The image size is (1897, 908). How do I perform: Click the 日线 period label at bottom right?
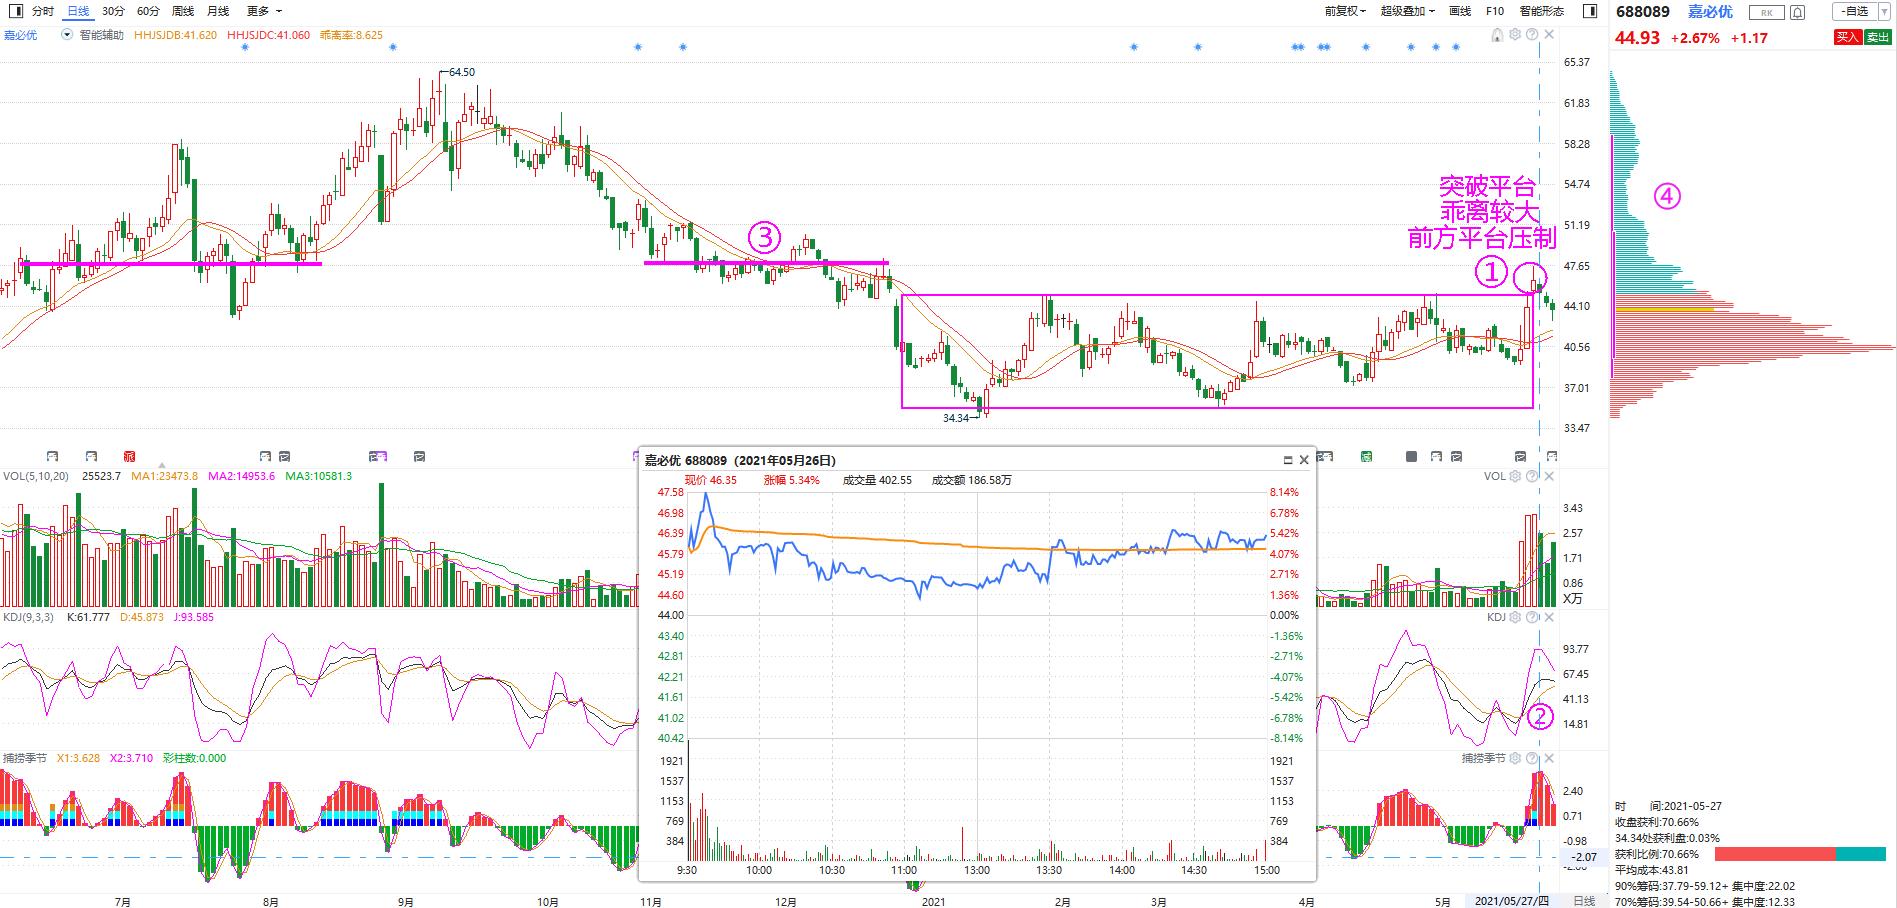[1585, 901]
